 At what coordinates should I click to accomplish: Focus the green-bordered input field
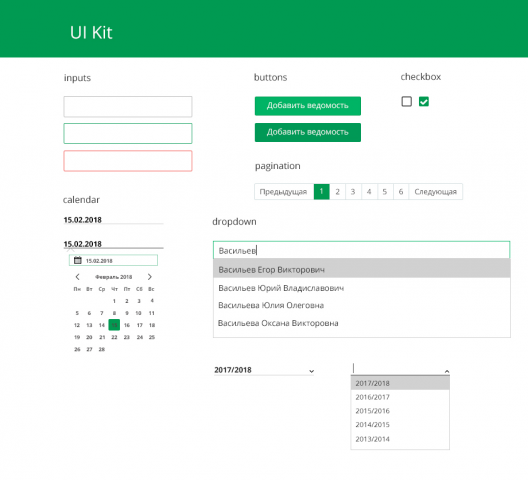(128, 133)
